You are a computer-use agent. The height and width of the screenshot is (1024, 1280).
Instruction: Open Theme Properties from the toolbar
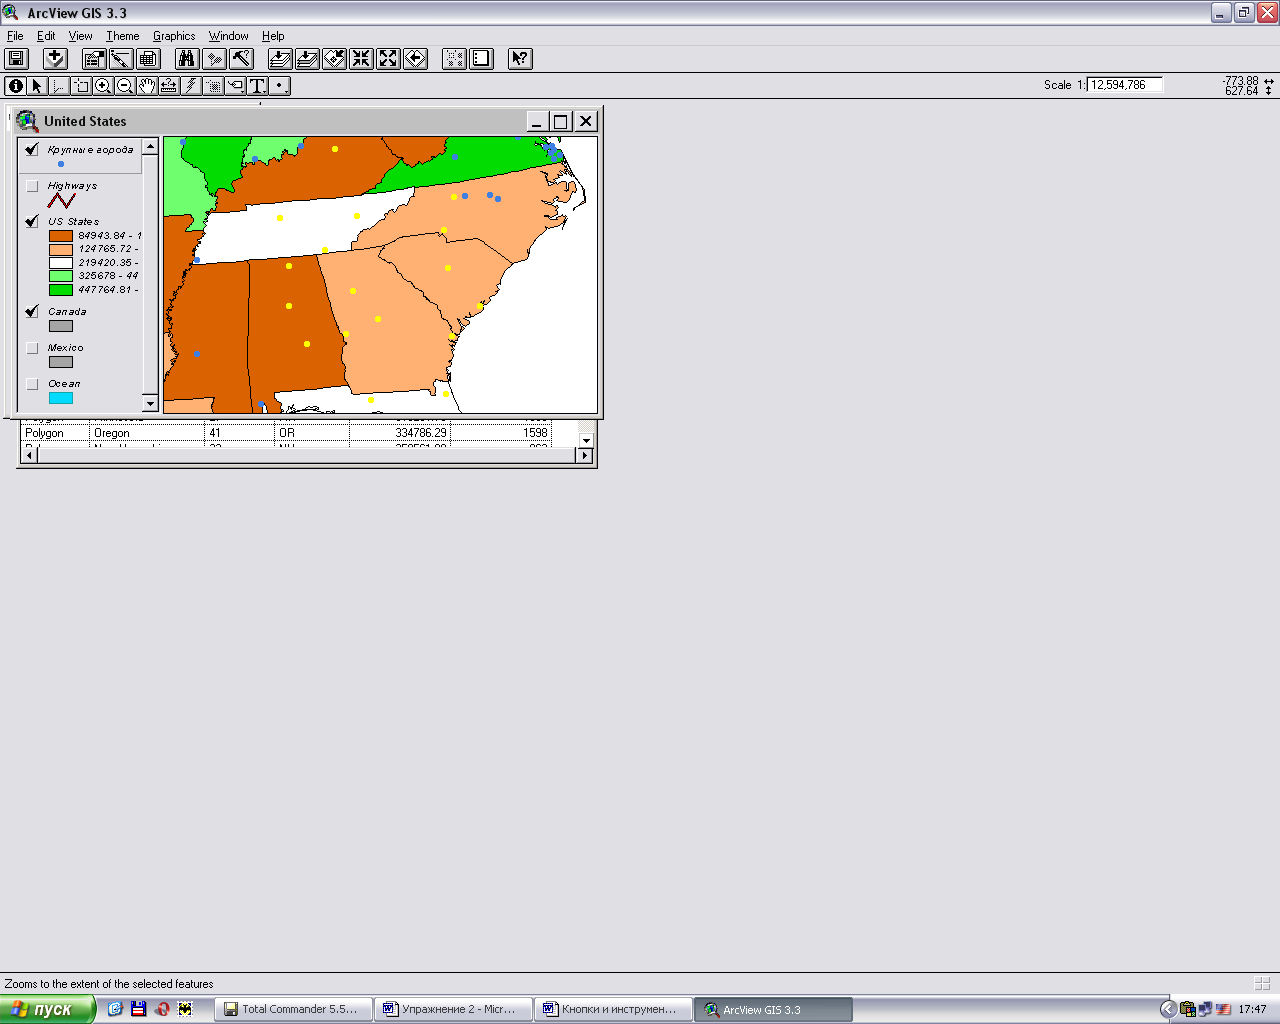coord(94,59)
